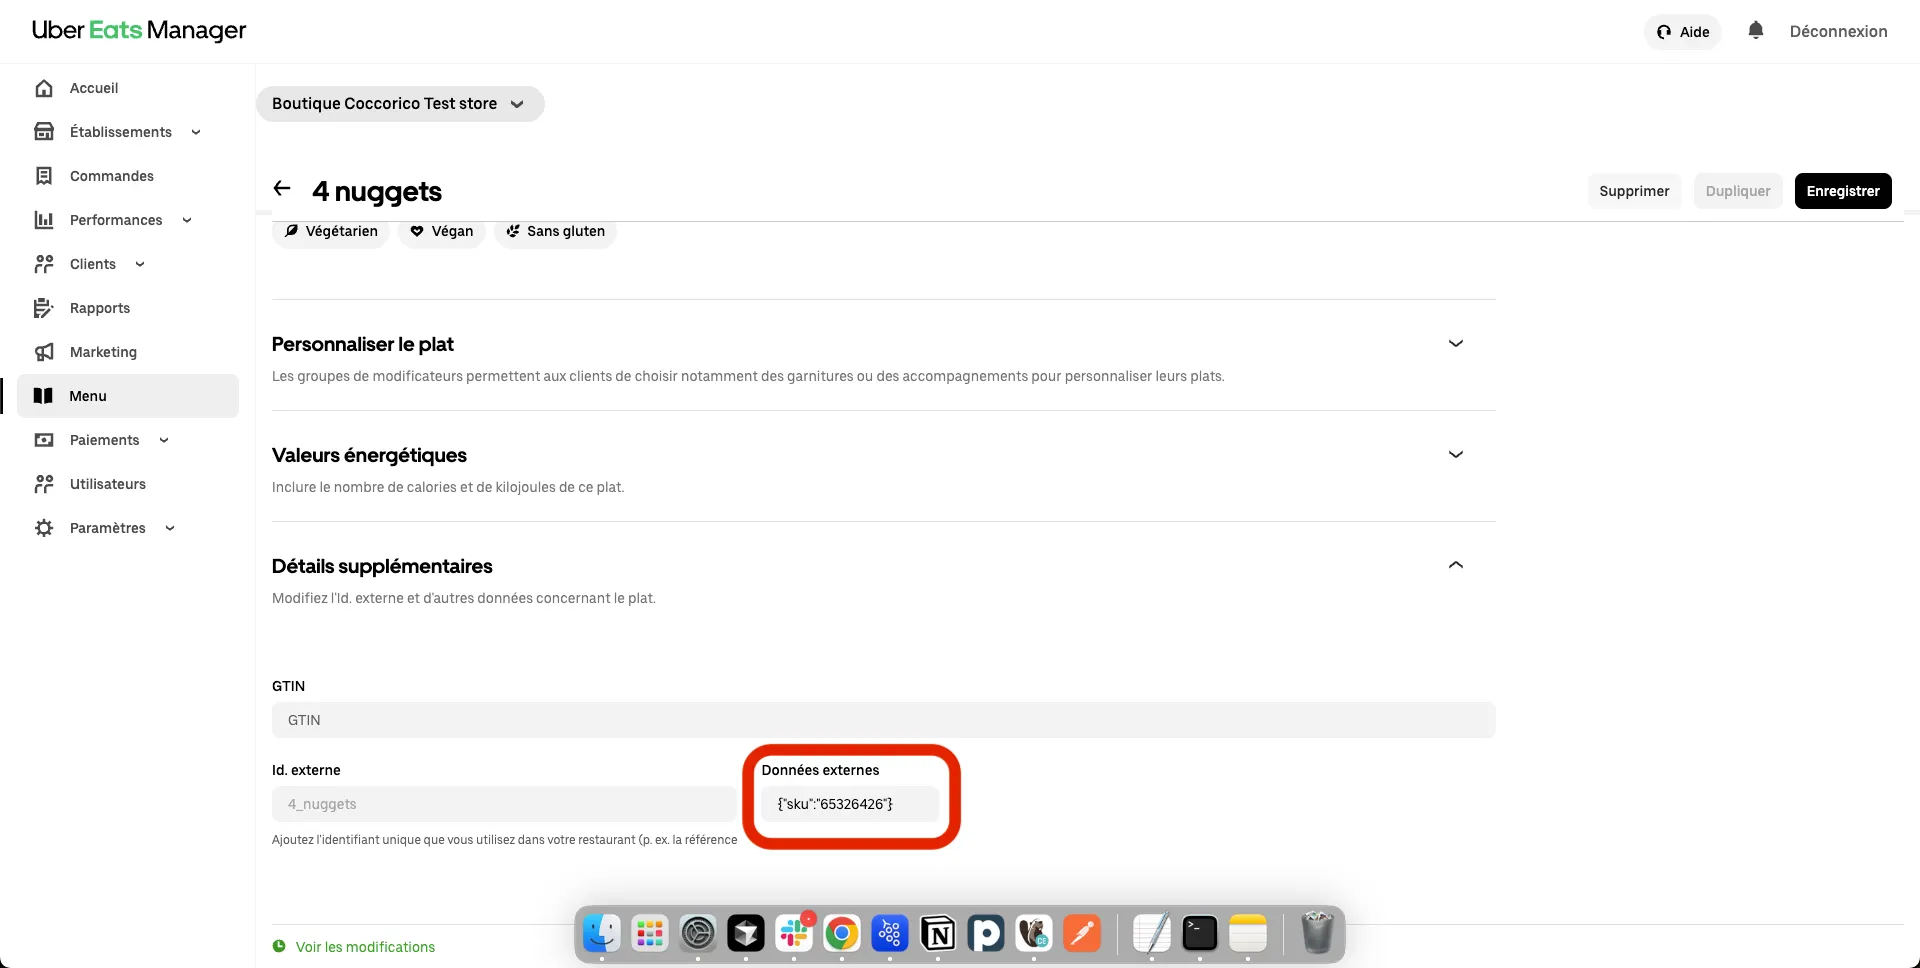The image size is (1920, 968).
Task: Click the notifications bell icon
Action: point(1755,31)
